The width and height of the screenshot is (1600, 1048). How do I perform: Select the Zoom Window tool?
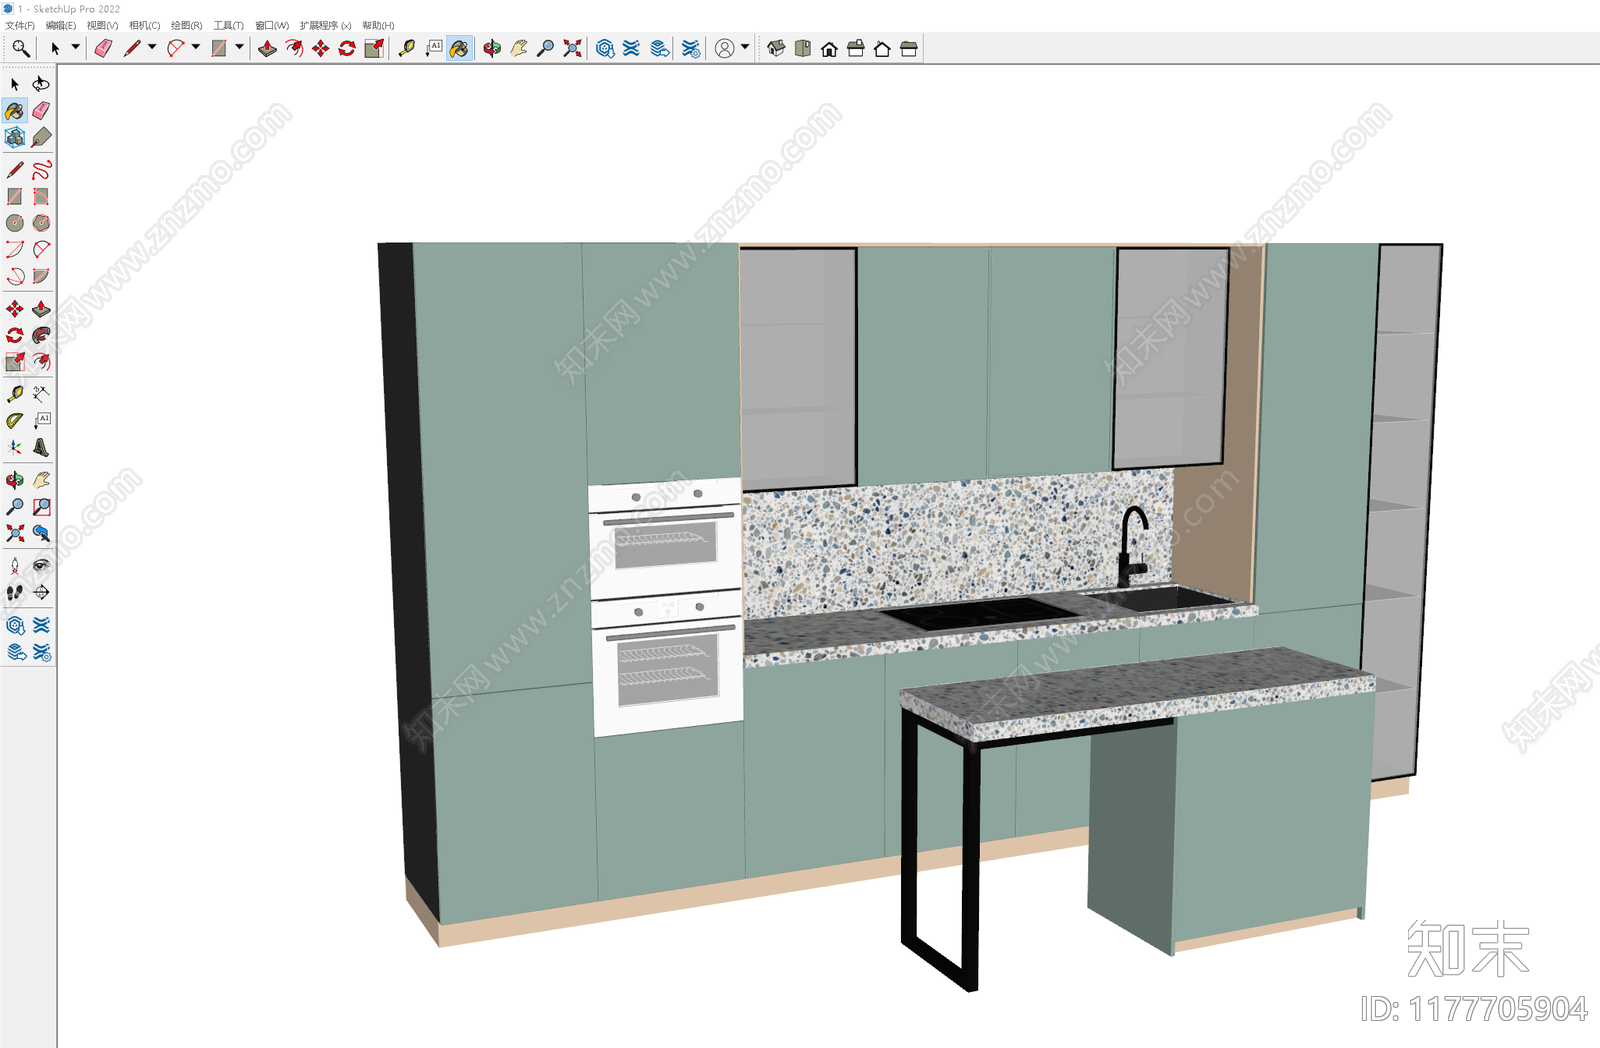click(x=41, y=507)
